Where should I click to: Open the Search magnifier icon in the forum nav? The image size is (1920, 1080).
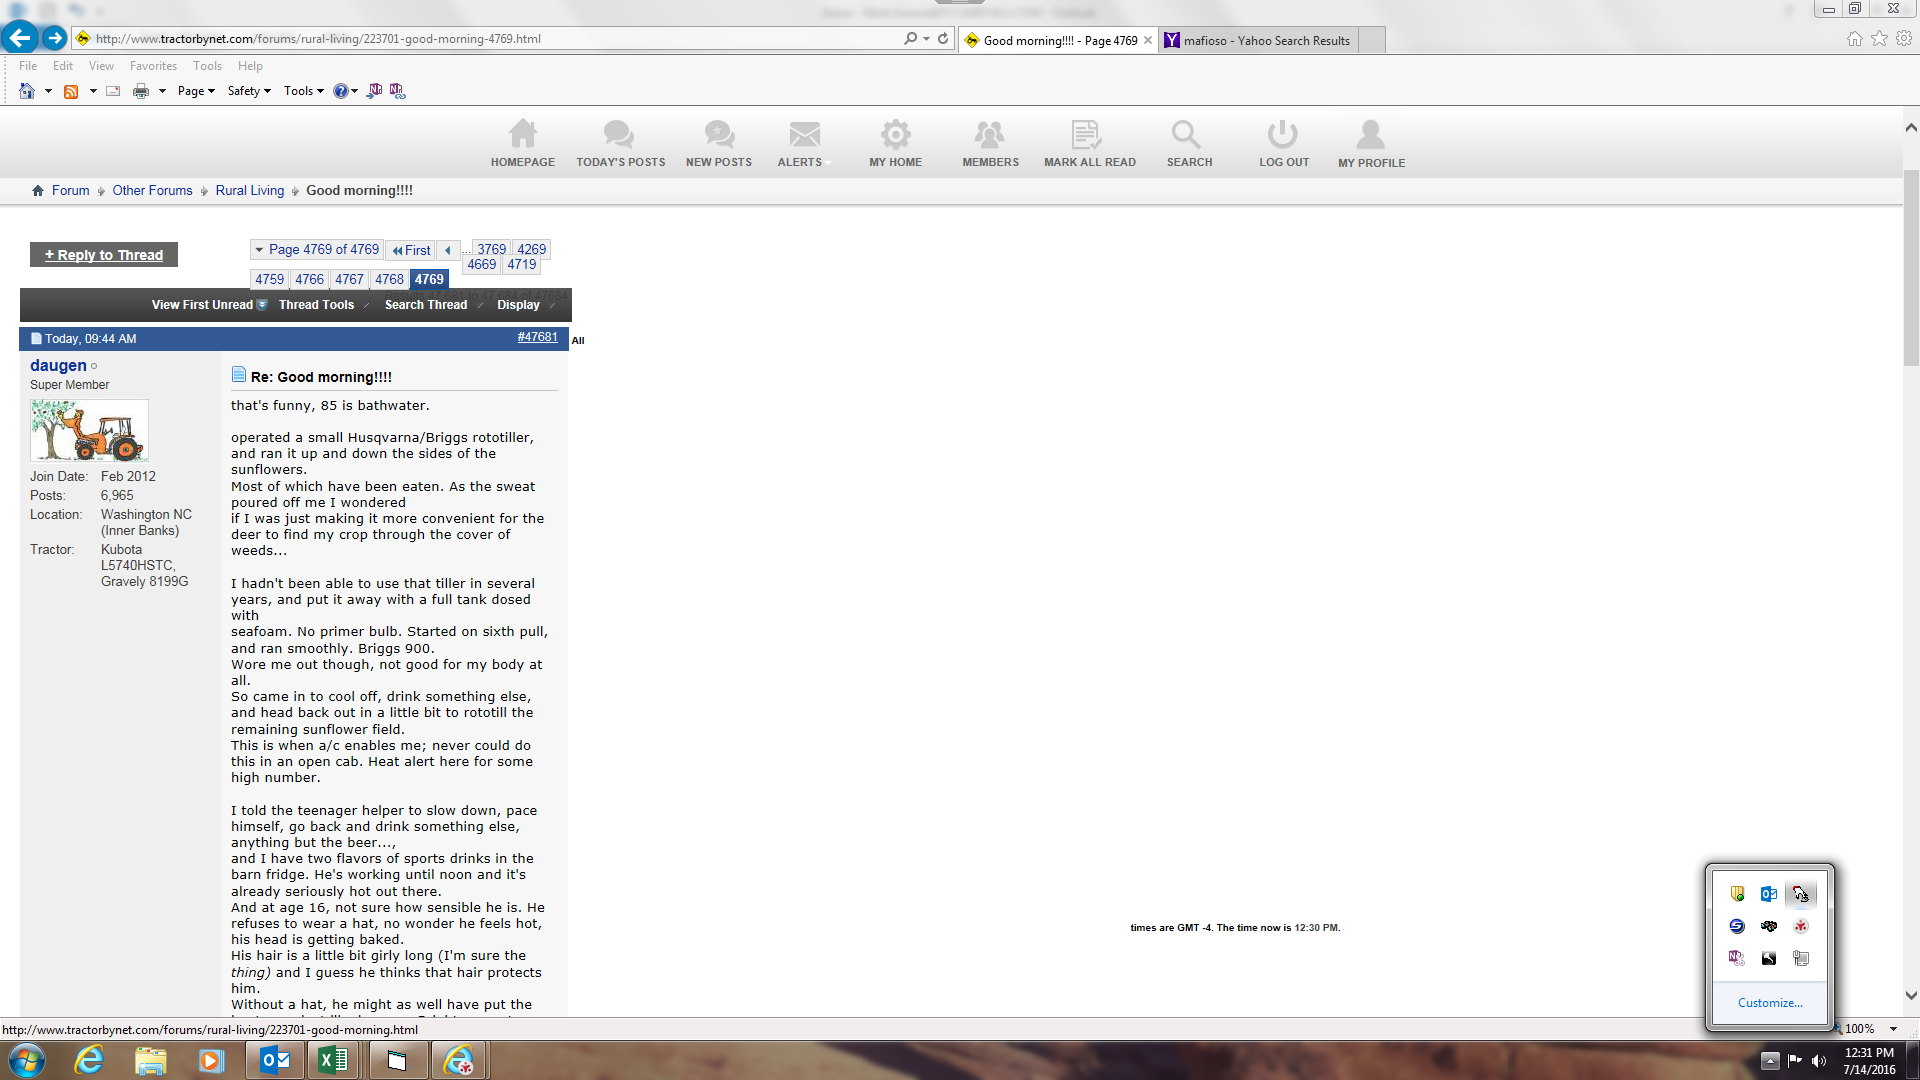pos(1186,135)
